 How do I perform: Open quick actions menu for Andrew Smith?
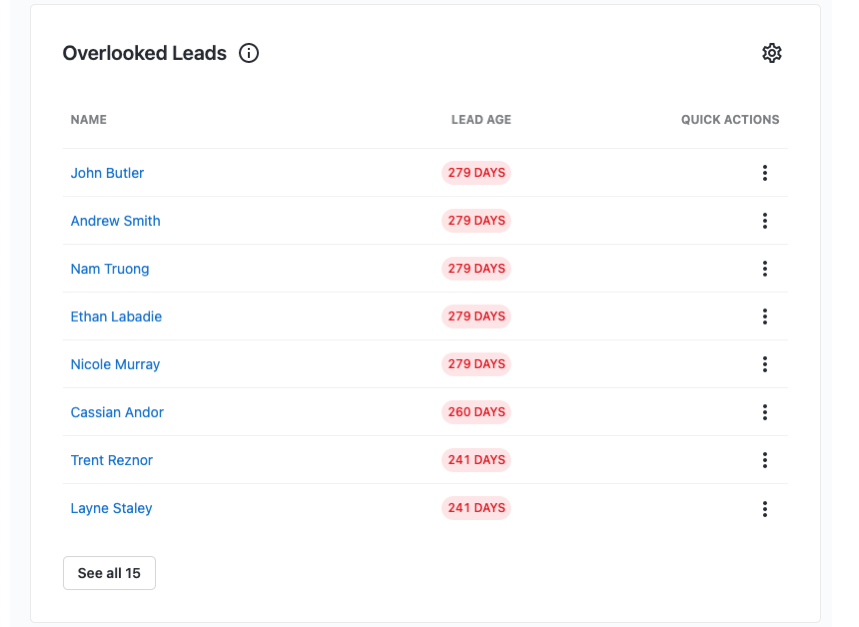click(764, 221)
